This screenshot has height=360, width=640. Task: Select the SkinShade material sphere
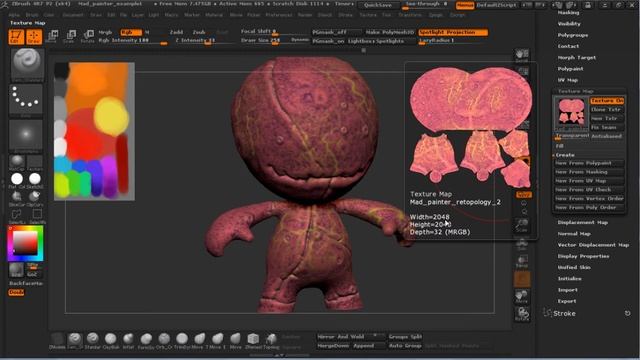click(x=35, y=180)
